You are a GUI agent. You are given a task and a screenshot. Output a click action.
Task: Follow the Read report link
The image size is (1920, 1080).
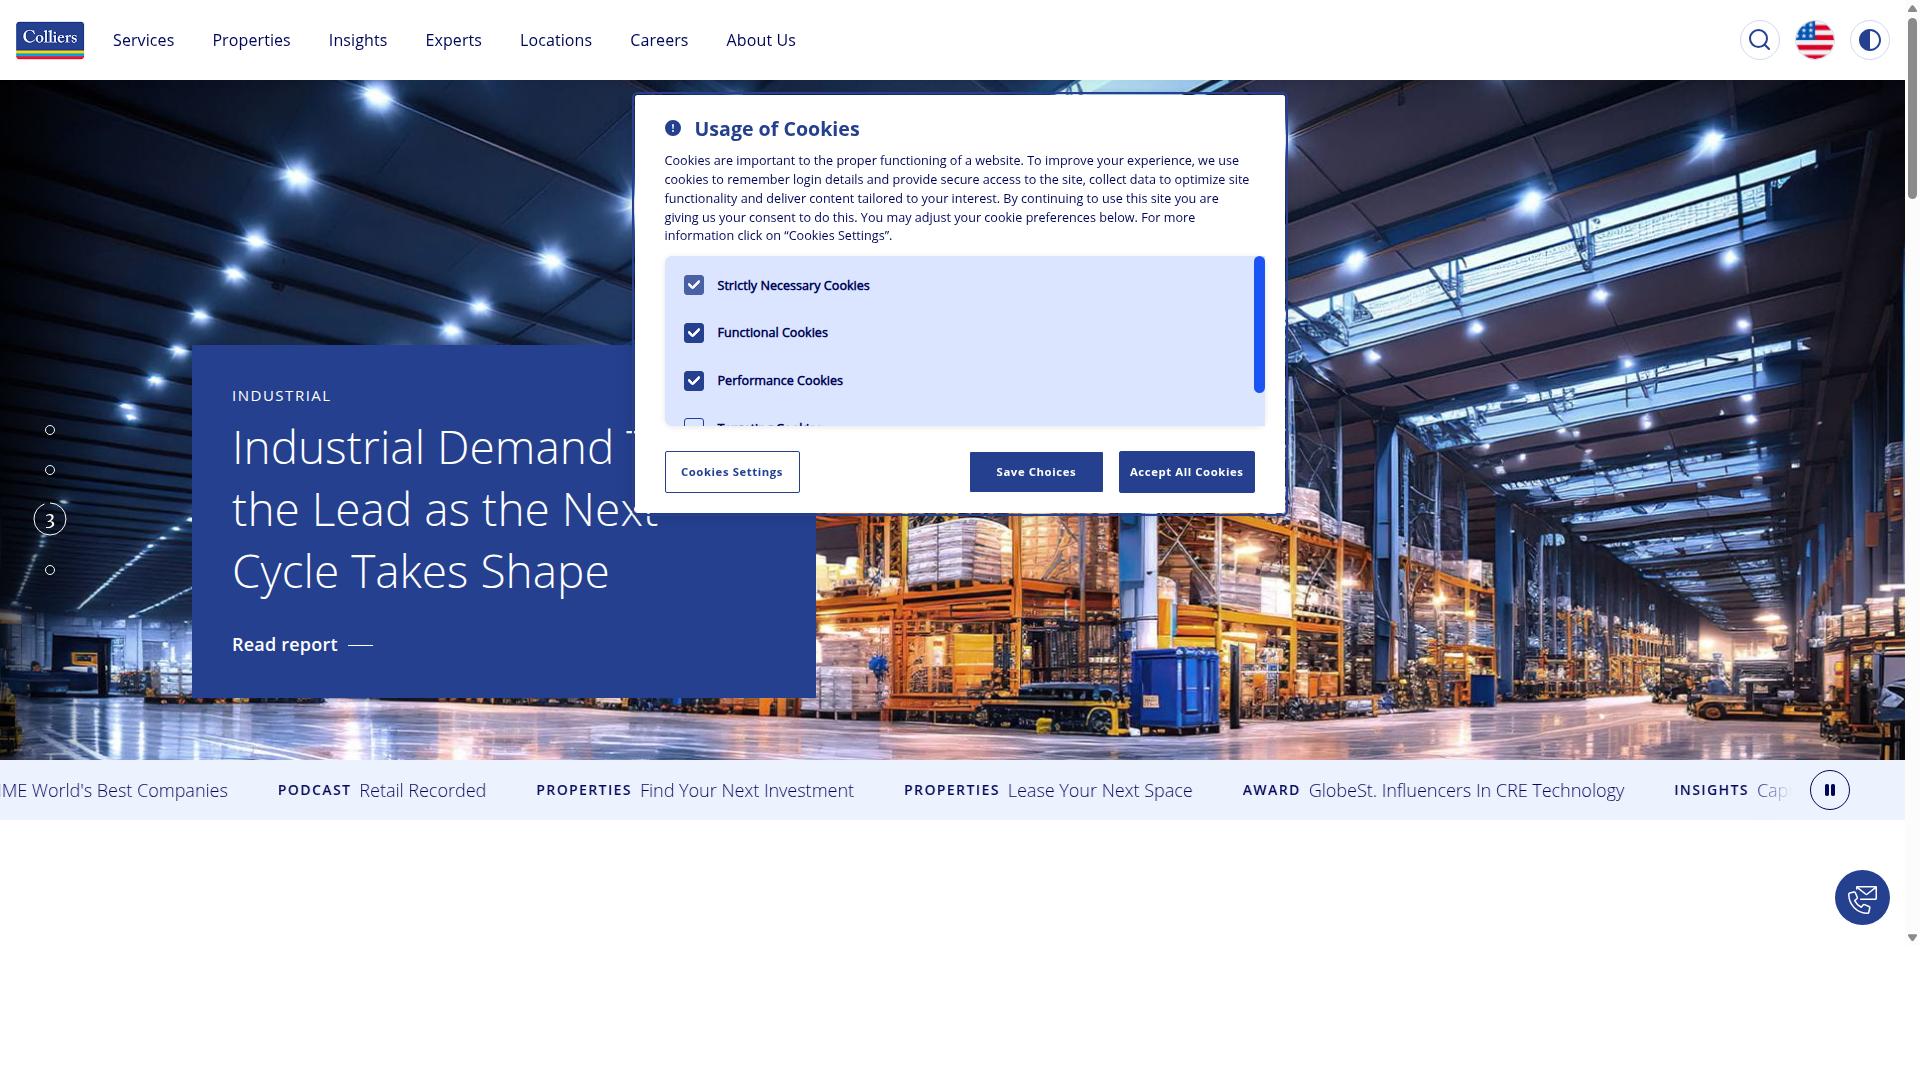(x=302, y=645)
